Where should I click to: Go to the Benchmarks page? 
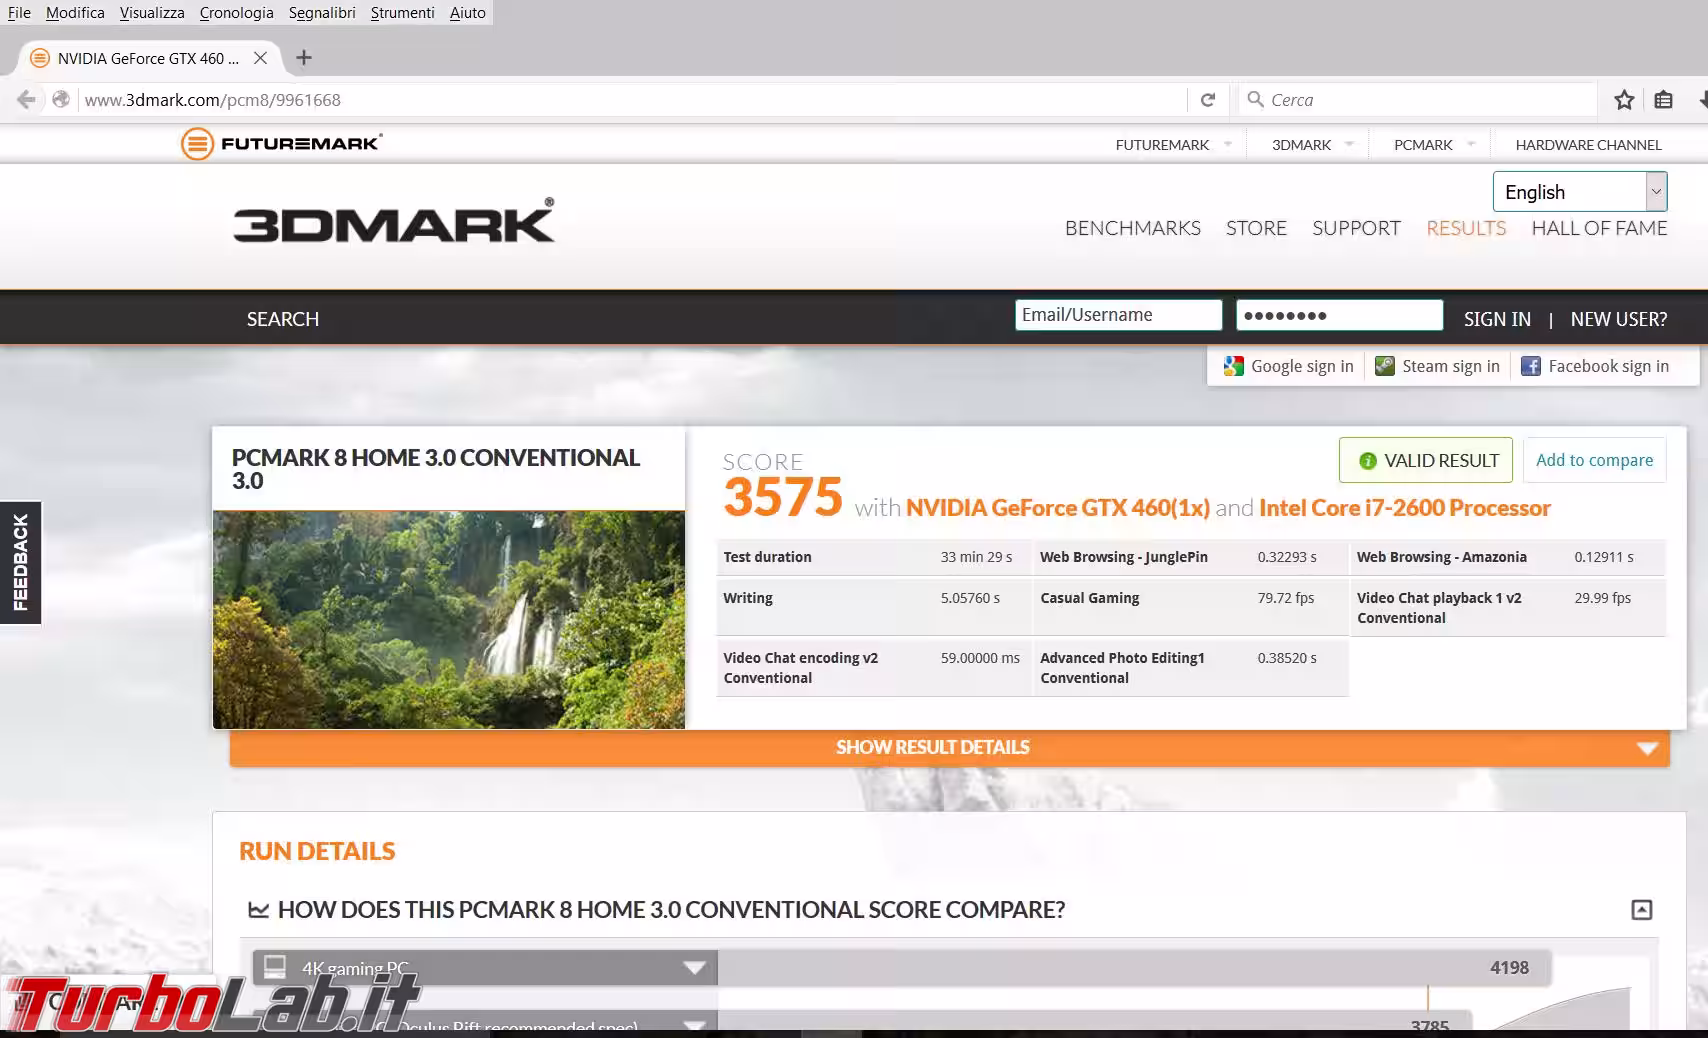point(1132,228)
